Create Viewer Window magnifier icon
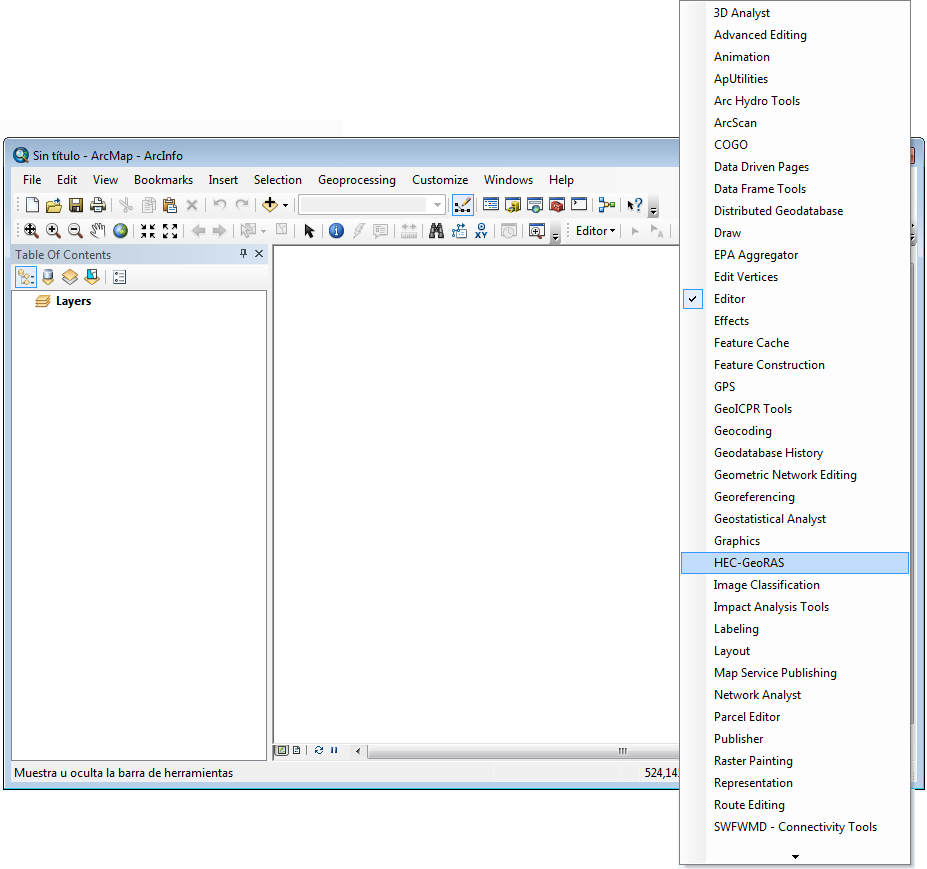Screen dimensions: 927x869 click(537, 231)
